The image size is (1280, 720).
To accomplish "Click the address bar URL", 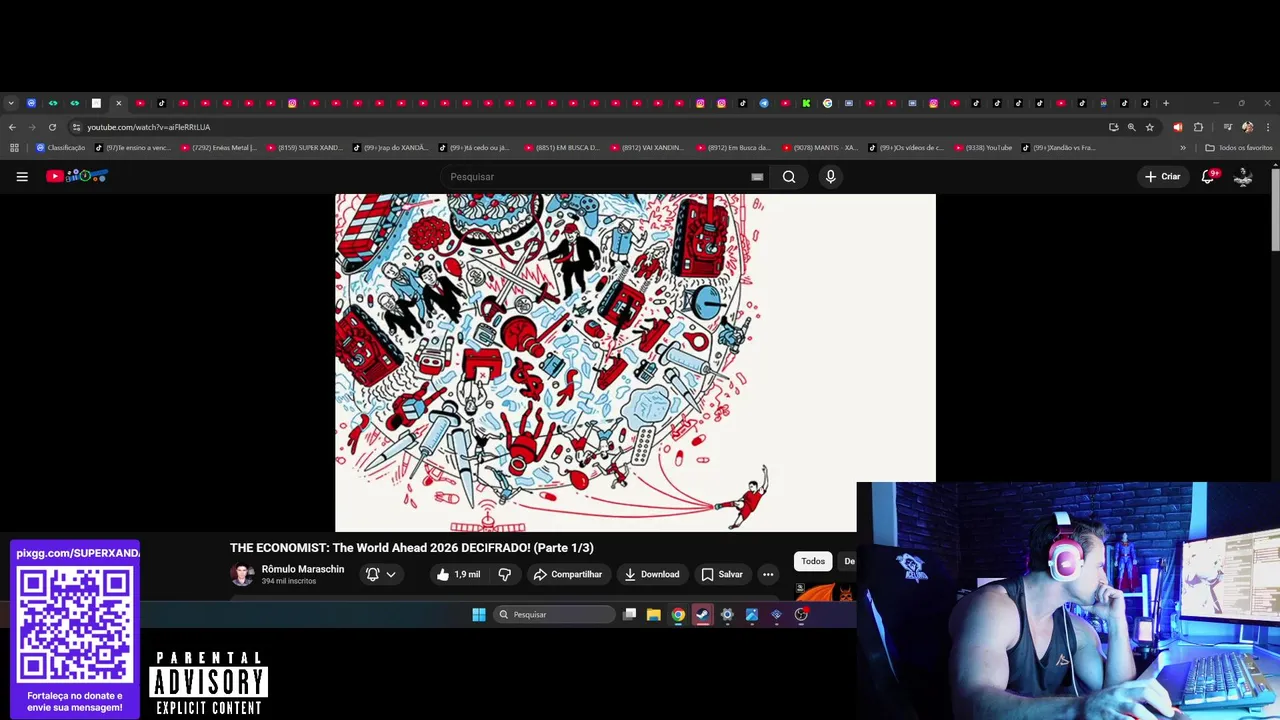I will coord(148,127).
